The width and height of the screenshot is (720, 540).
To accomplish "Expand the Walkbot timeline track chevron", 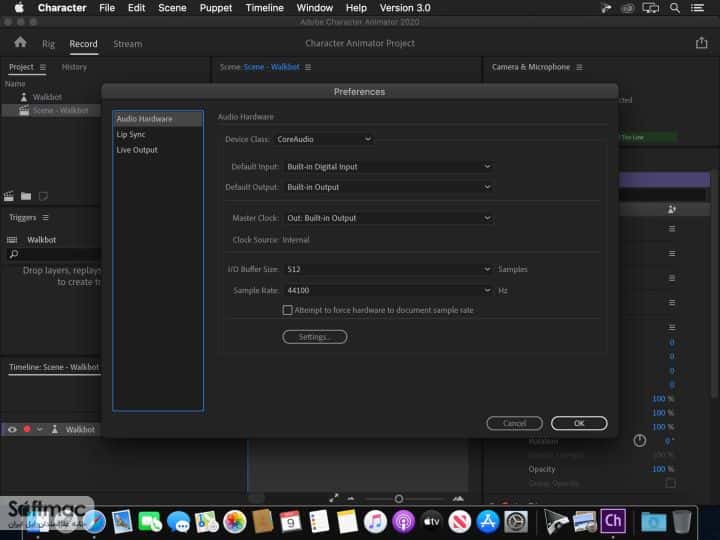I will point(39,429).
